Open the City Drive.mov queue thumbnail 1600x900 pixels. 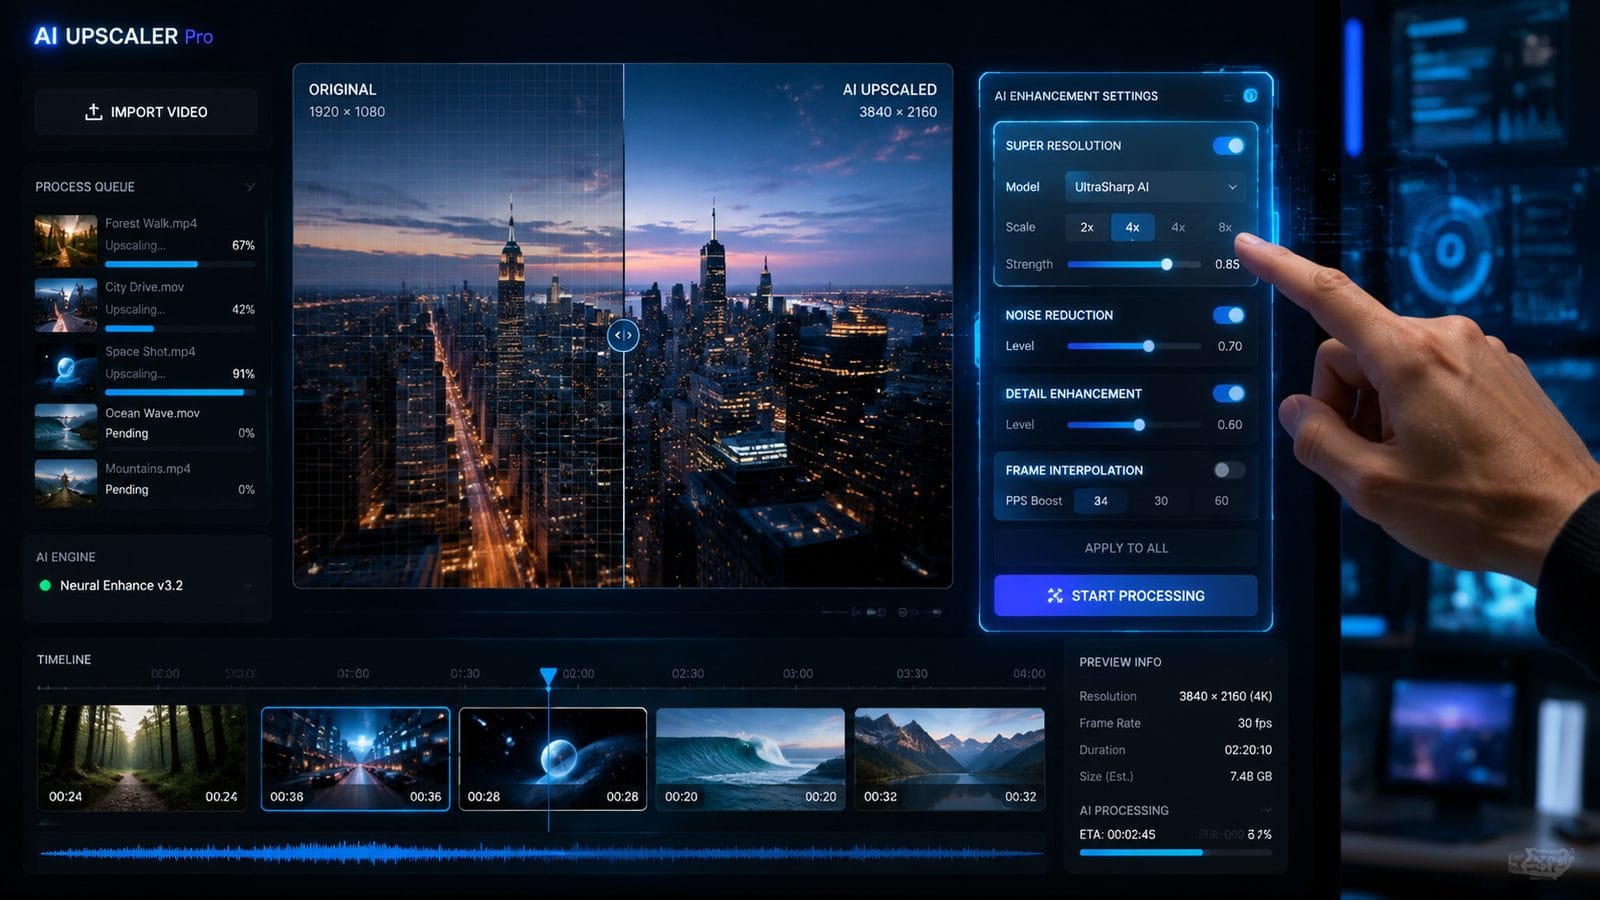pyautogui.click(x=66, y=304)
